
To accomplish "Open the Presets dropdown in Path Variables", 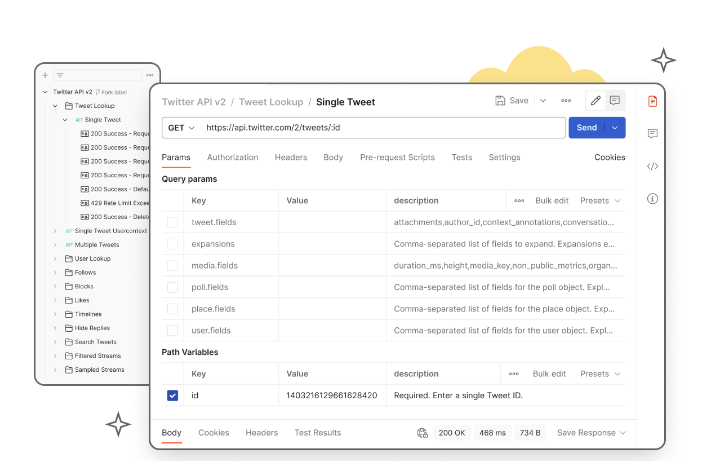I will 600,374.
